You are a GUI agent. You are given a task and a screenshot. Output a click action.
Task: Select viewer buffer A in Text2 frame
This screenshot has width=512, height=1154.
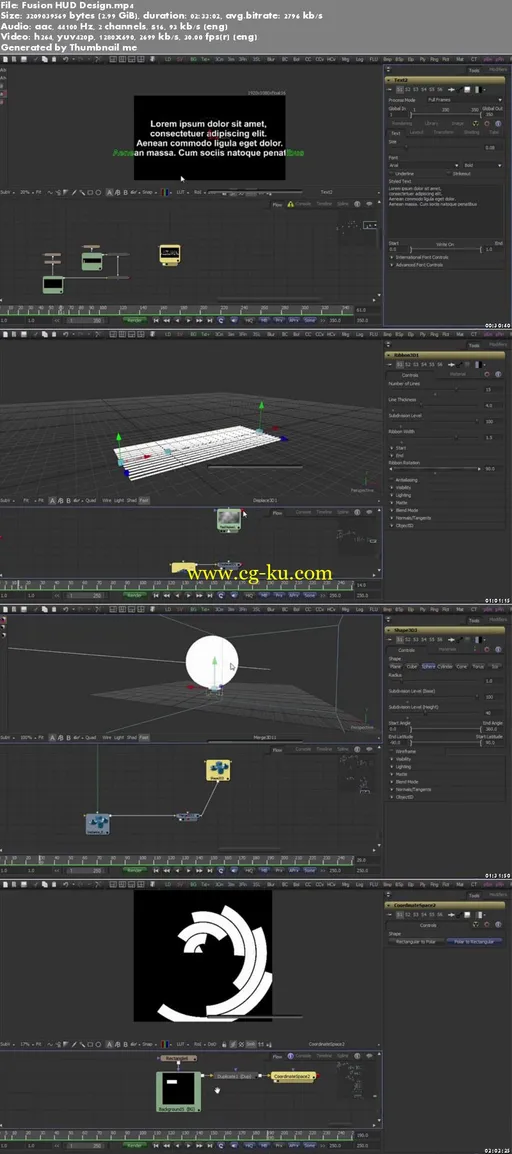110,192
